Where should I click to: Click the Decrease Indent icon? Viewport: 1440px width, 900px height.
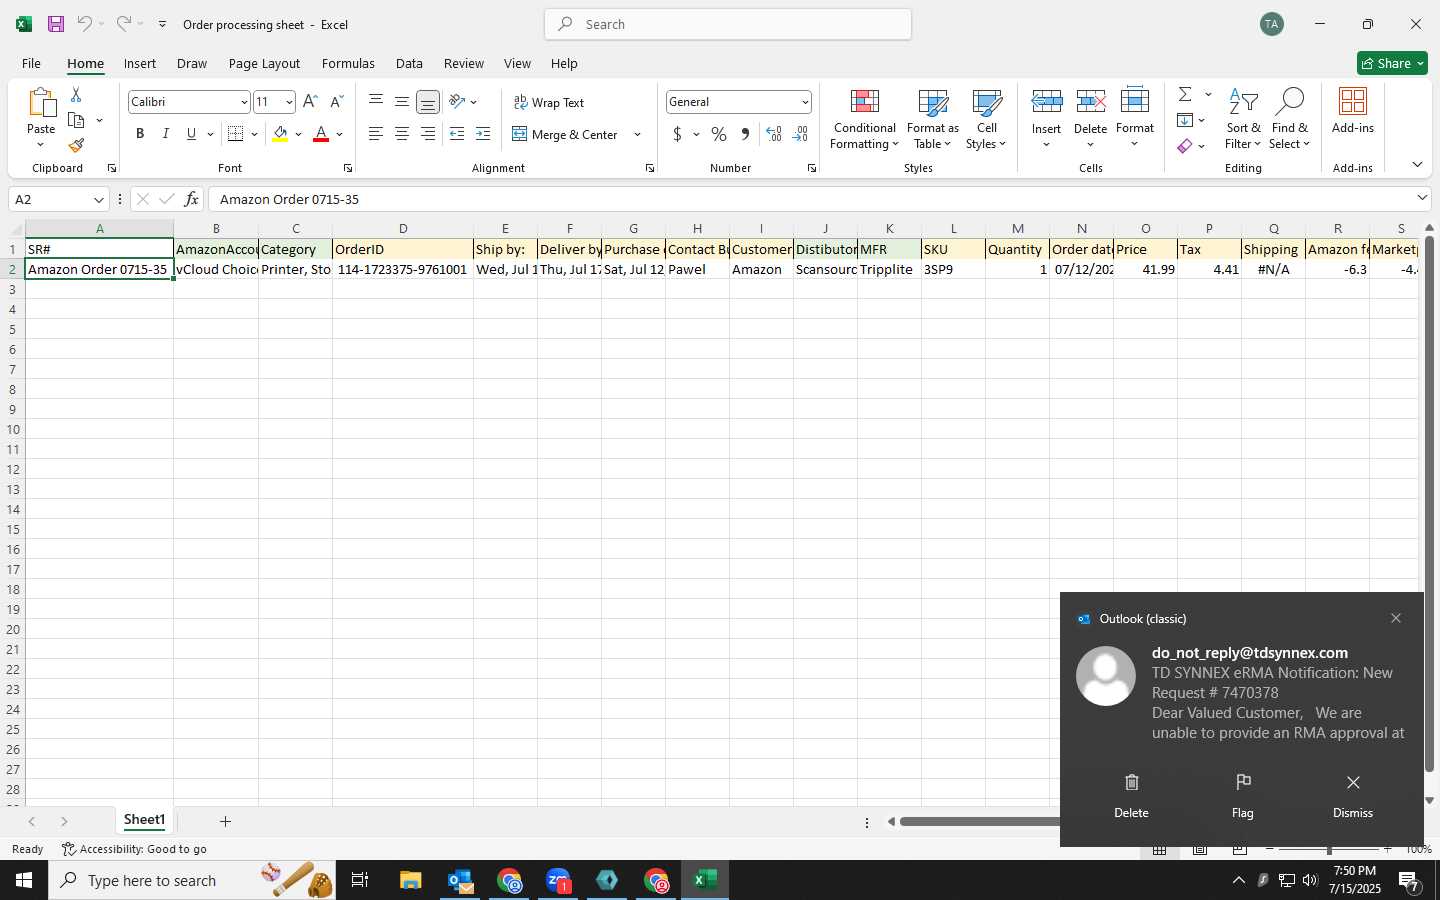pyautogui.click(x=457, y=134)
